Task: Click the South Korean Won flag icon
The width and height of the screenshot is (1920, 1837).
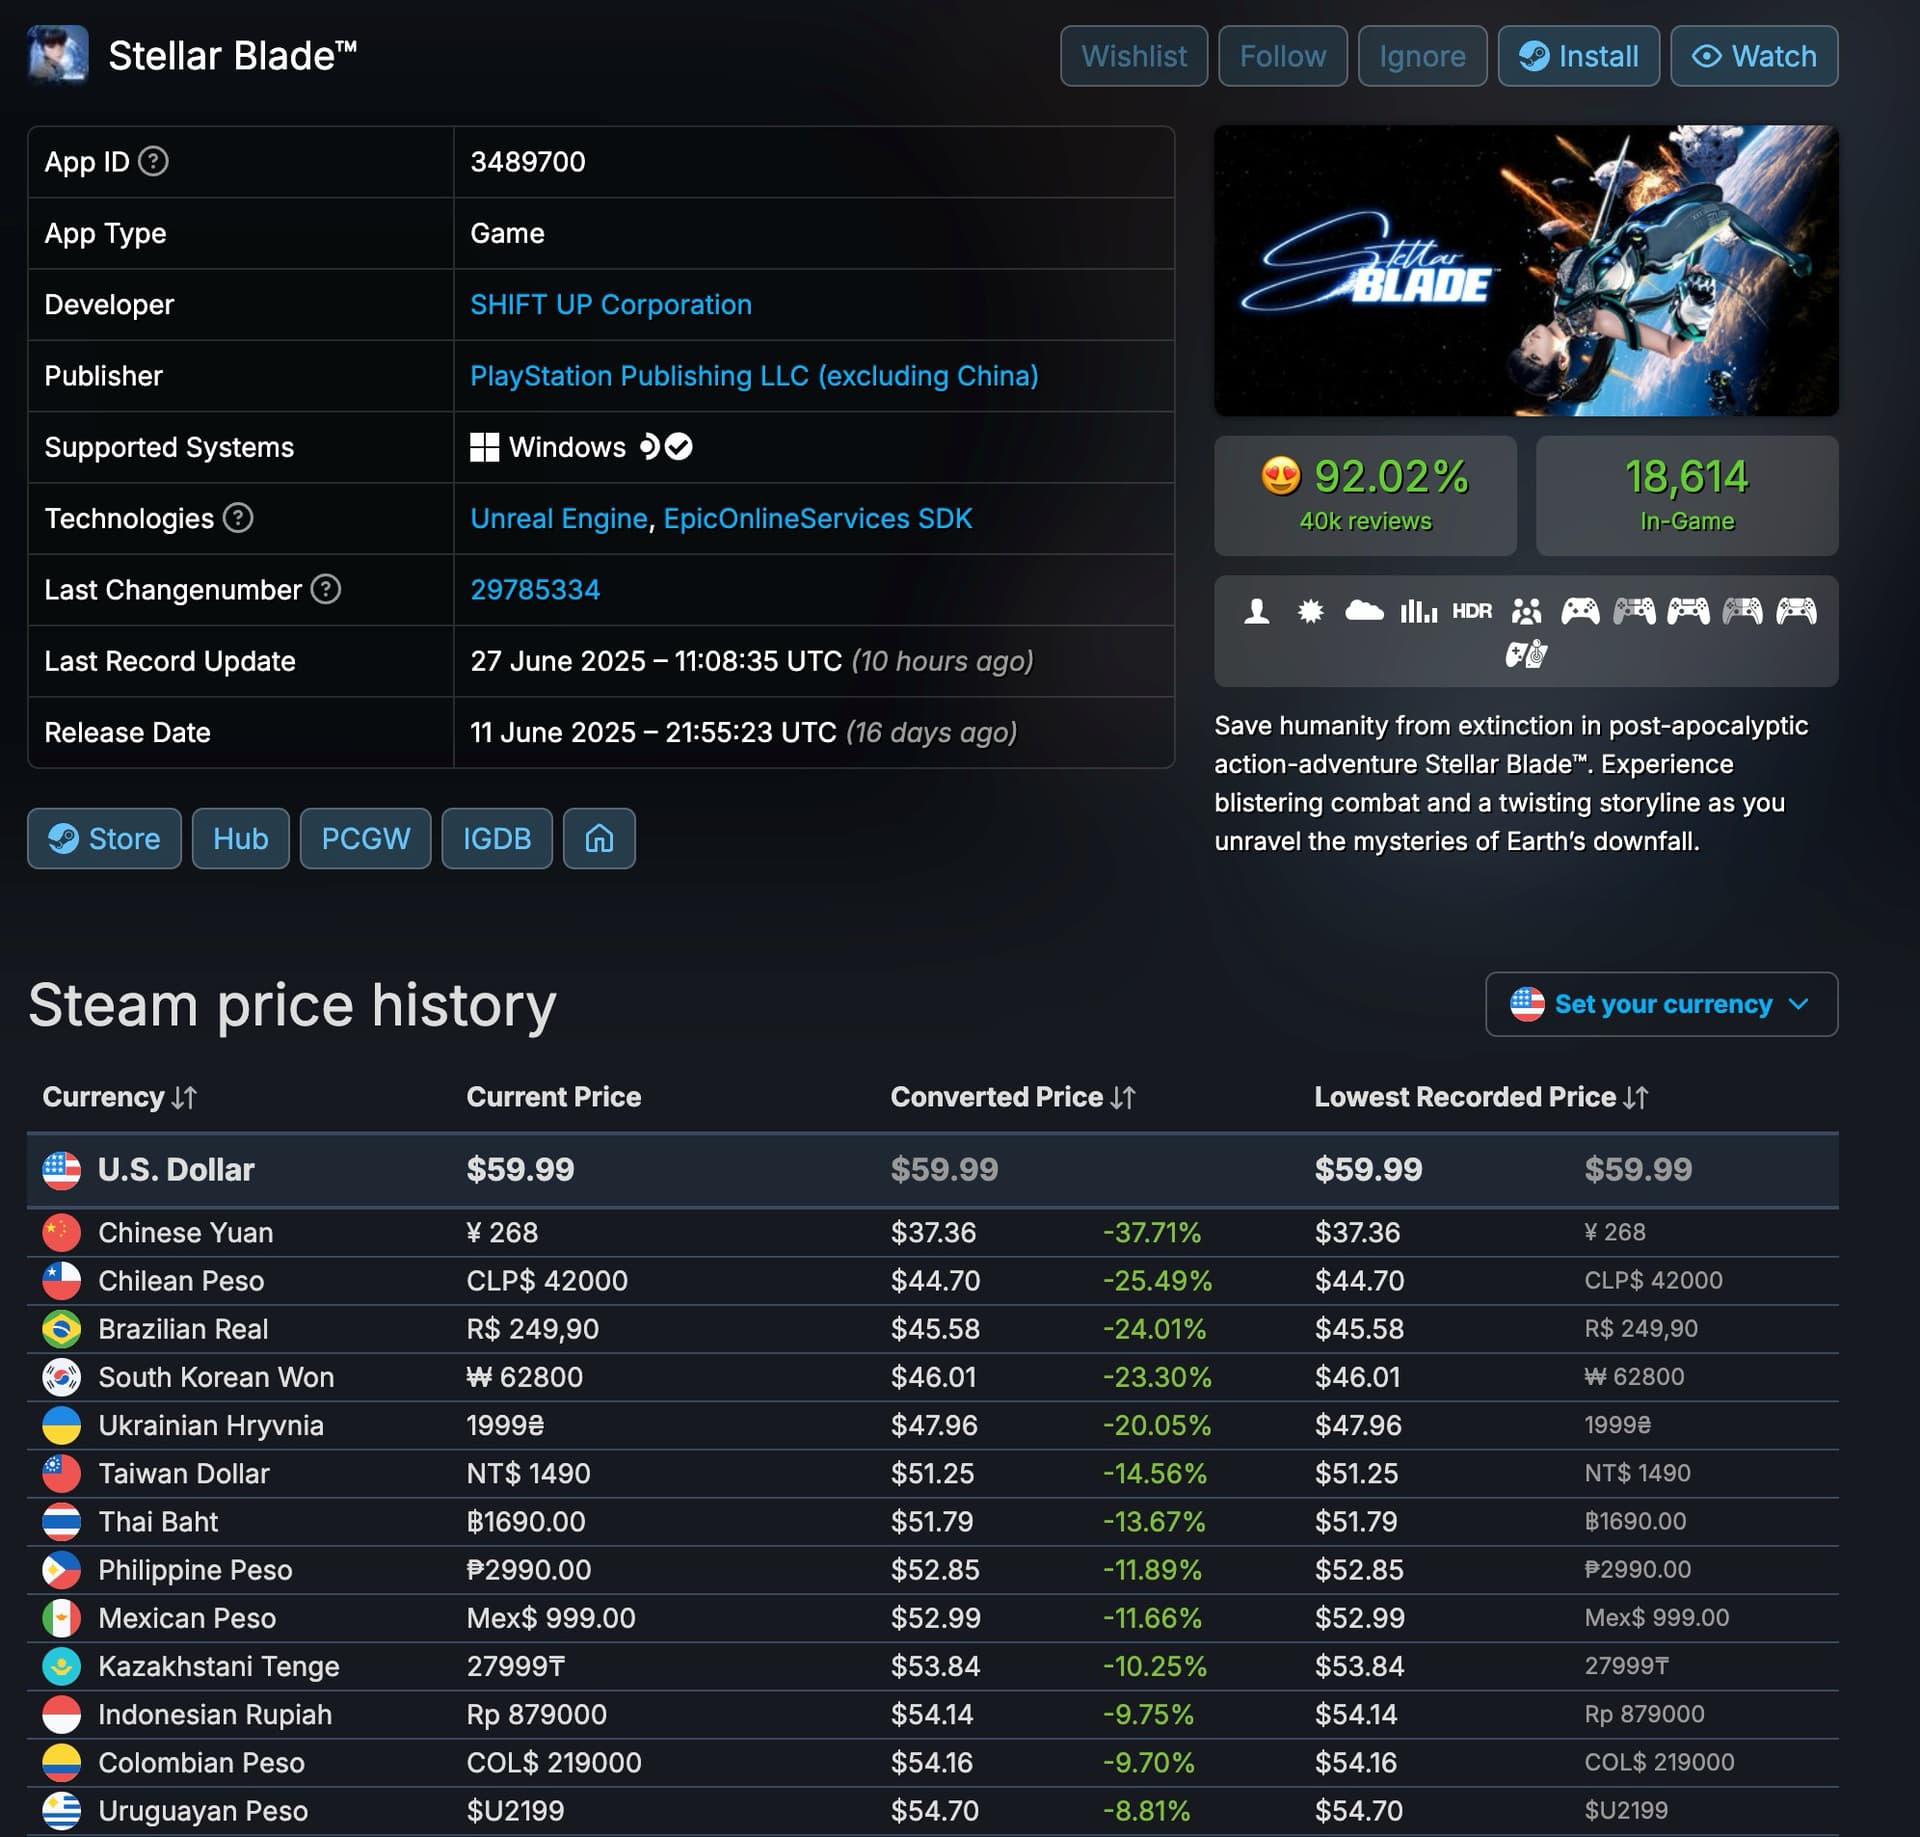Action: pos(61,1377)
